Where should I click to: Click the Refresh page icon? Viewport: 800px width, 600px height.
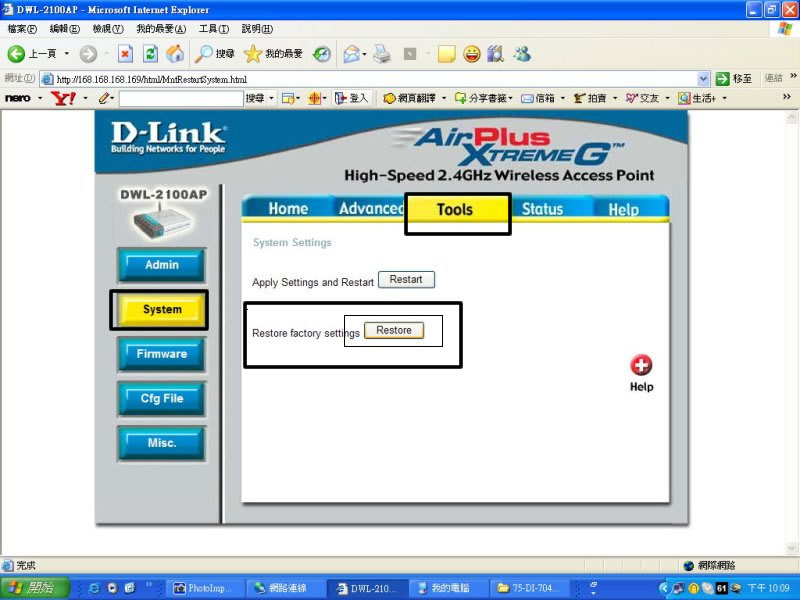(x=151, y=54)
